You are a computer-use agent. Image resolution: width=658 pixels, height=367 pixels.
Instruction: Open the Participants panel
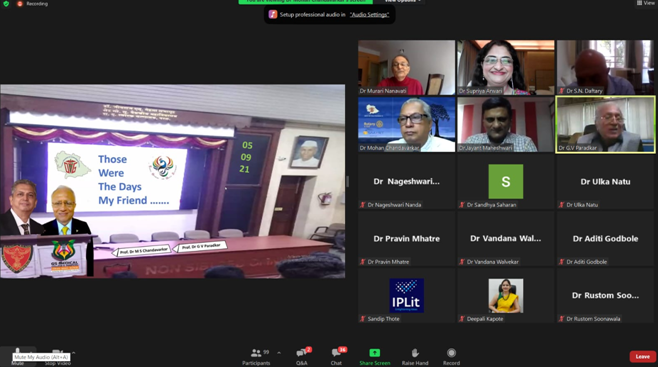[x=256, y=357]
